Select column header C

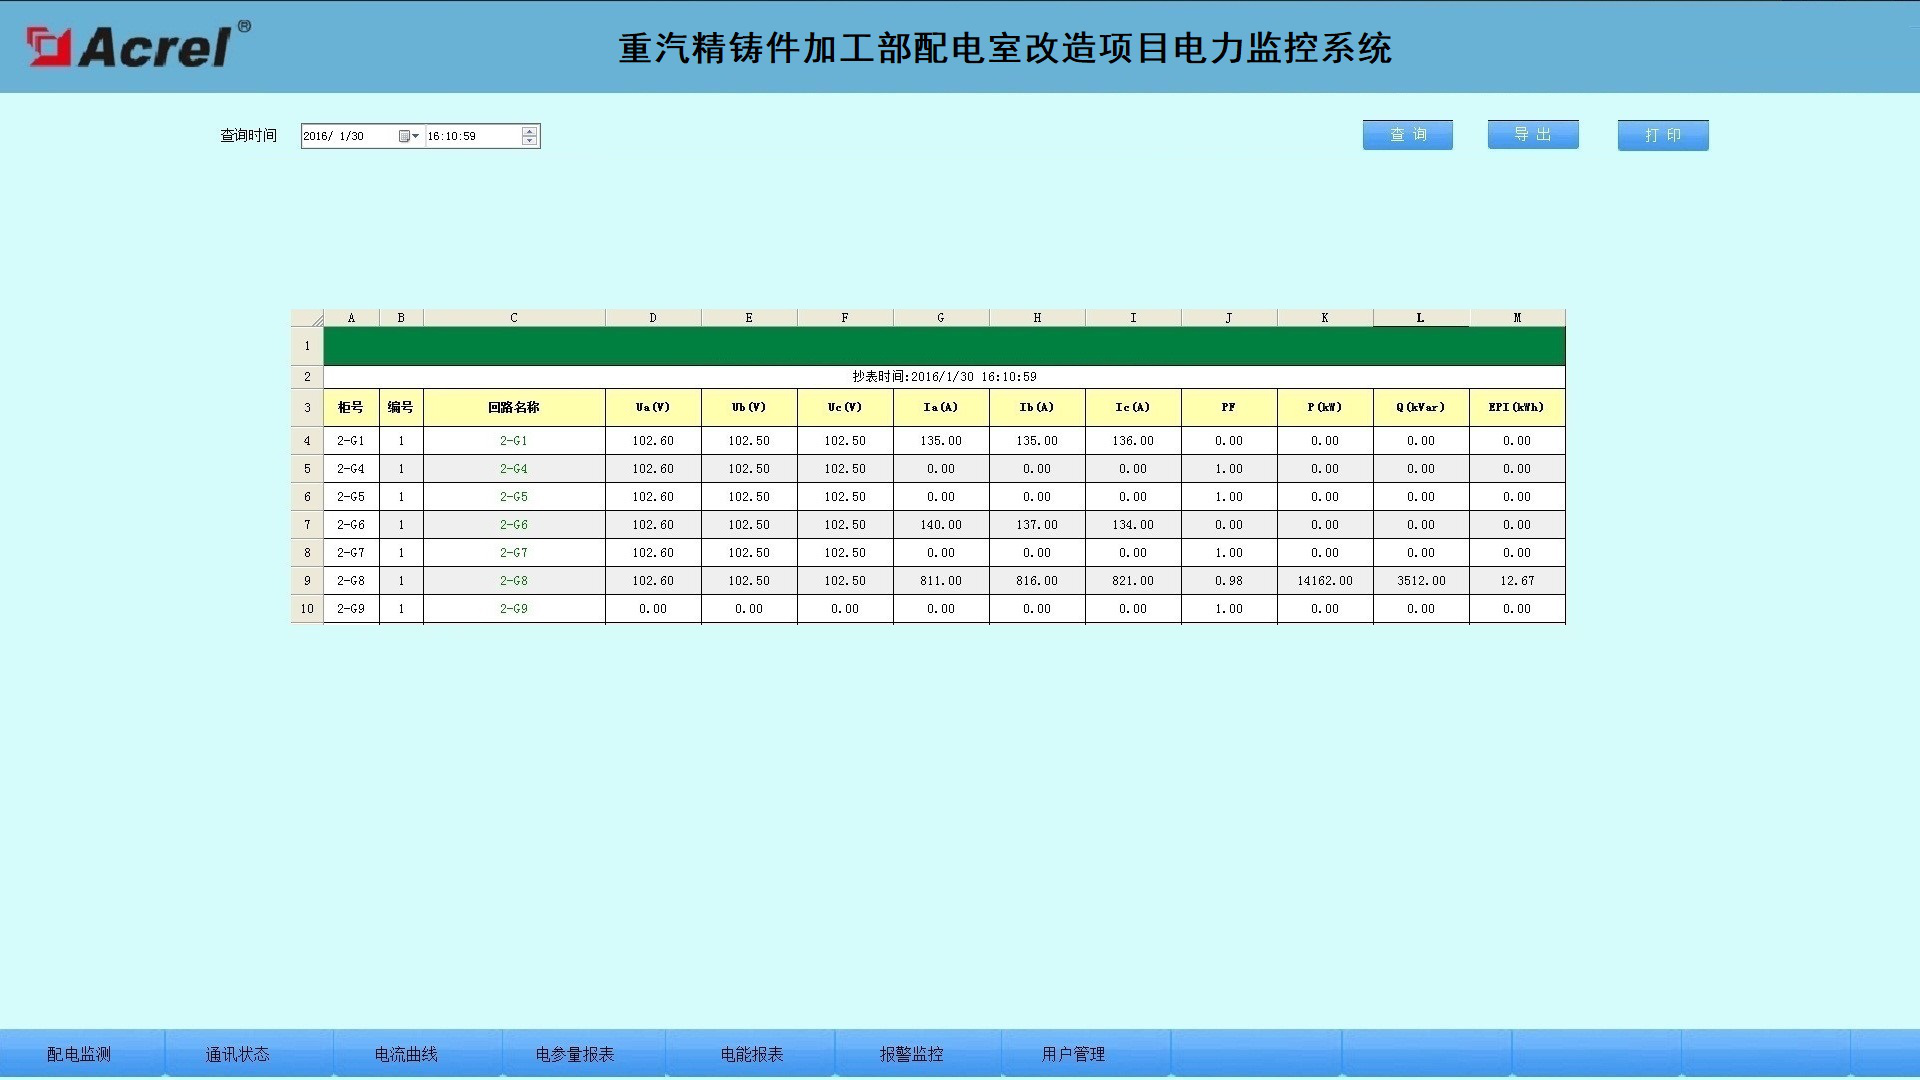tap(514, 318)
